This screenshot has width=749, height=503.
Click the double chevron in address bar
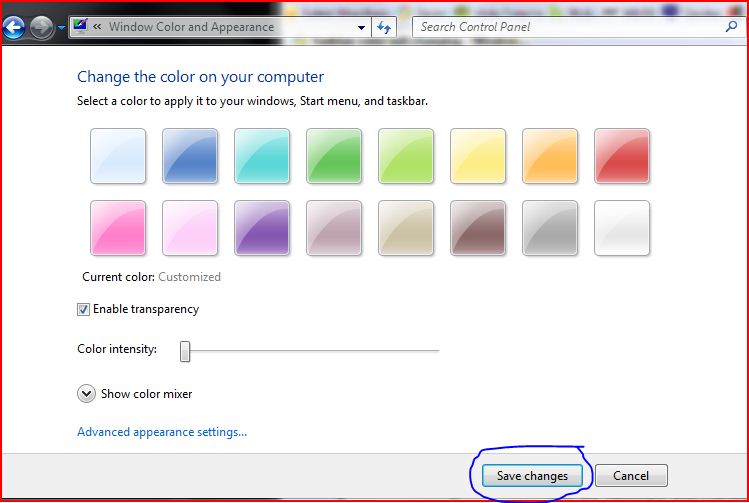click(x=97, y=27)
